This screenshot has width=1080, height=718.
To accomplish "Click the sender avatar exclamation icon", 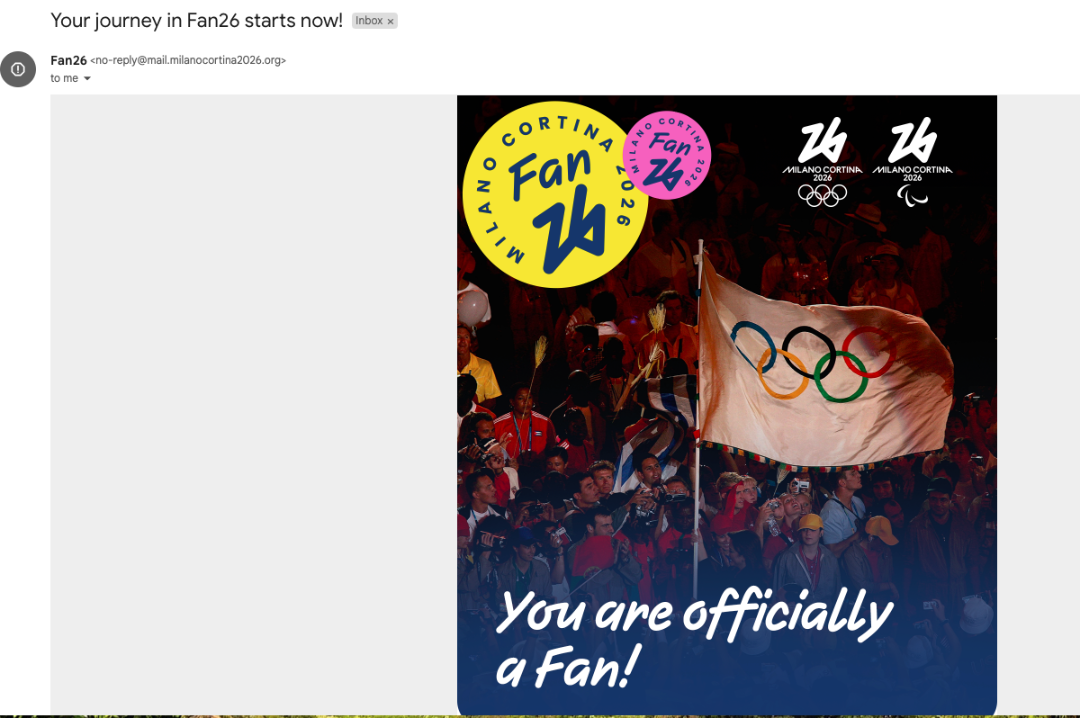I will [18, 69].
